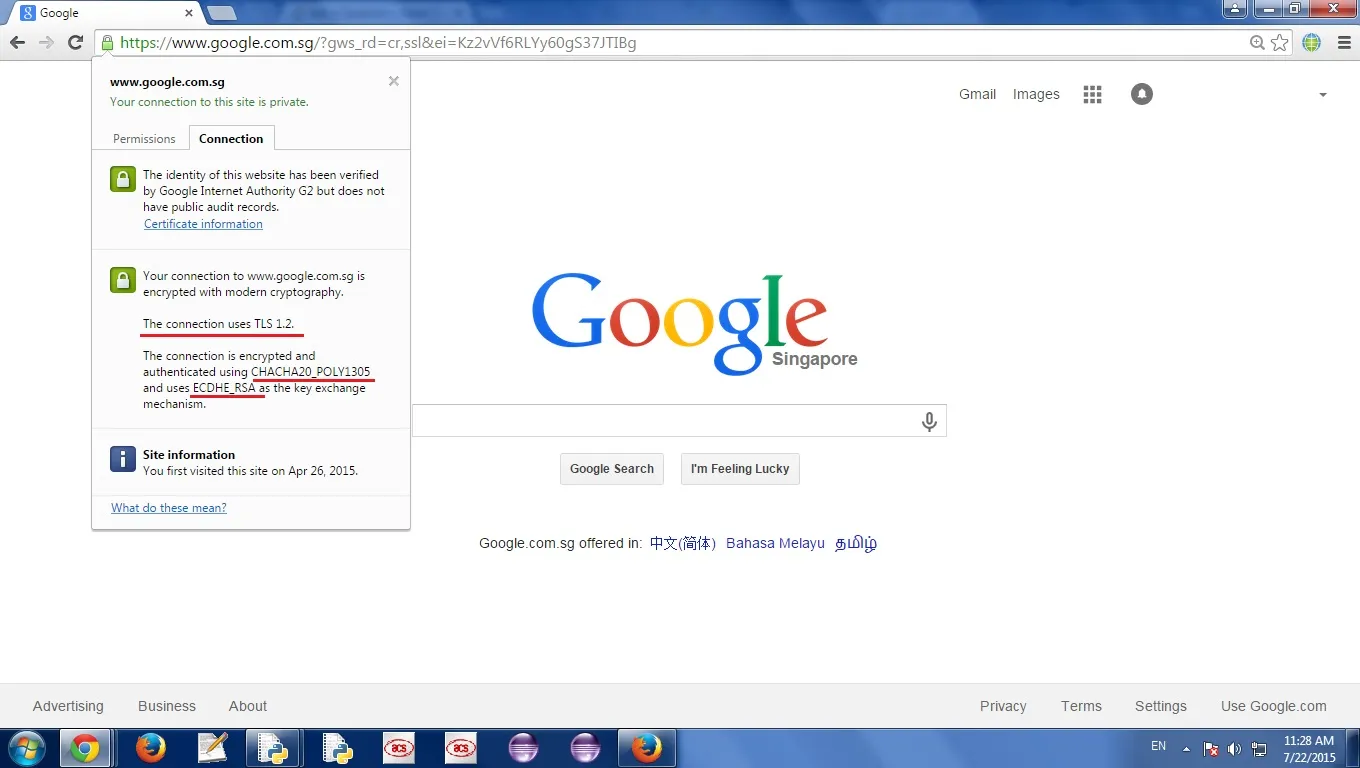Click the address bar URL
The image size is (1360, 768).
pyautogui.click(x=378, y=43)
